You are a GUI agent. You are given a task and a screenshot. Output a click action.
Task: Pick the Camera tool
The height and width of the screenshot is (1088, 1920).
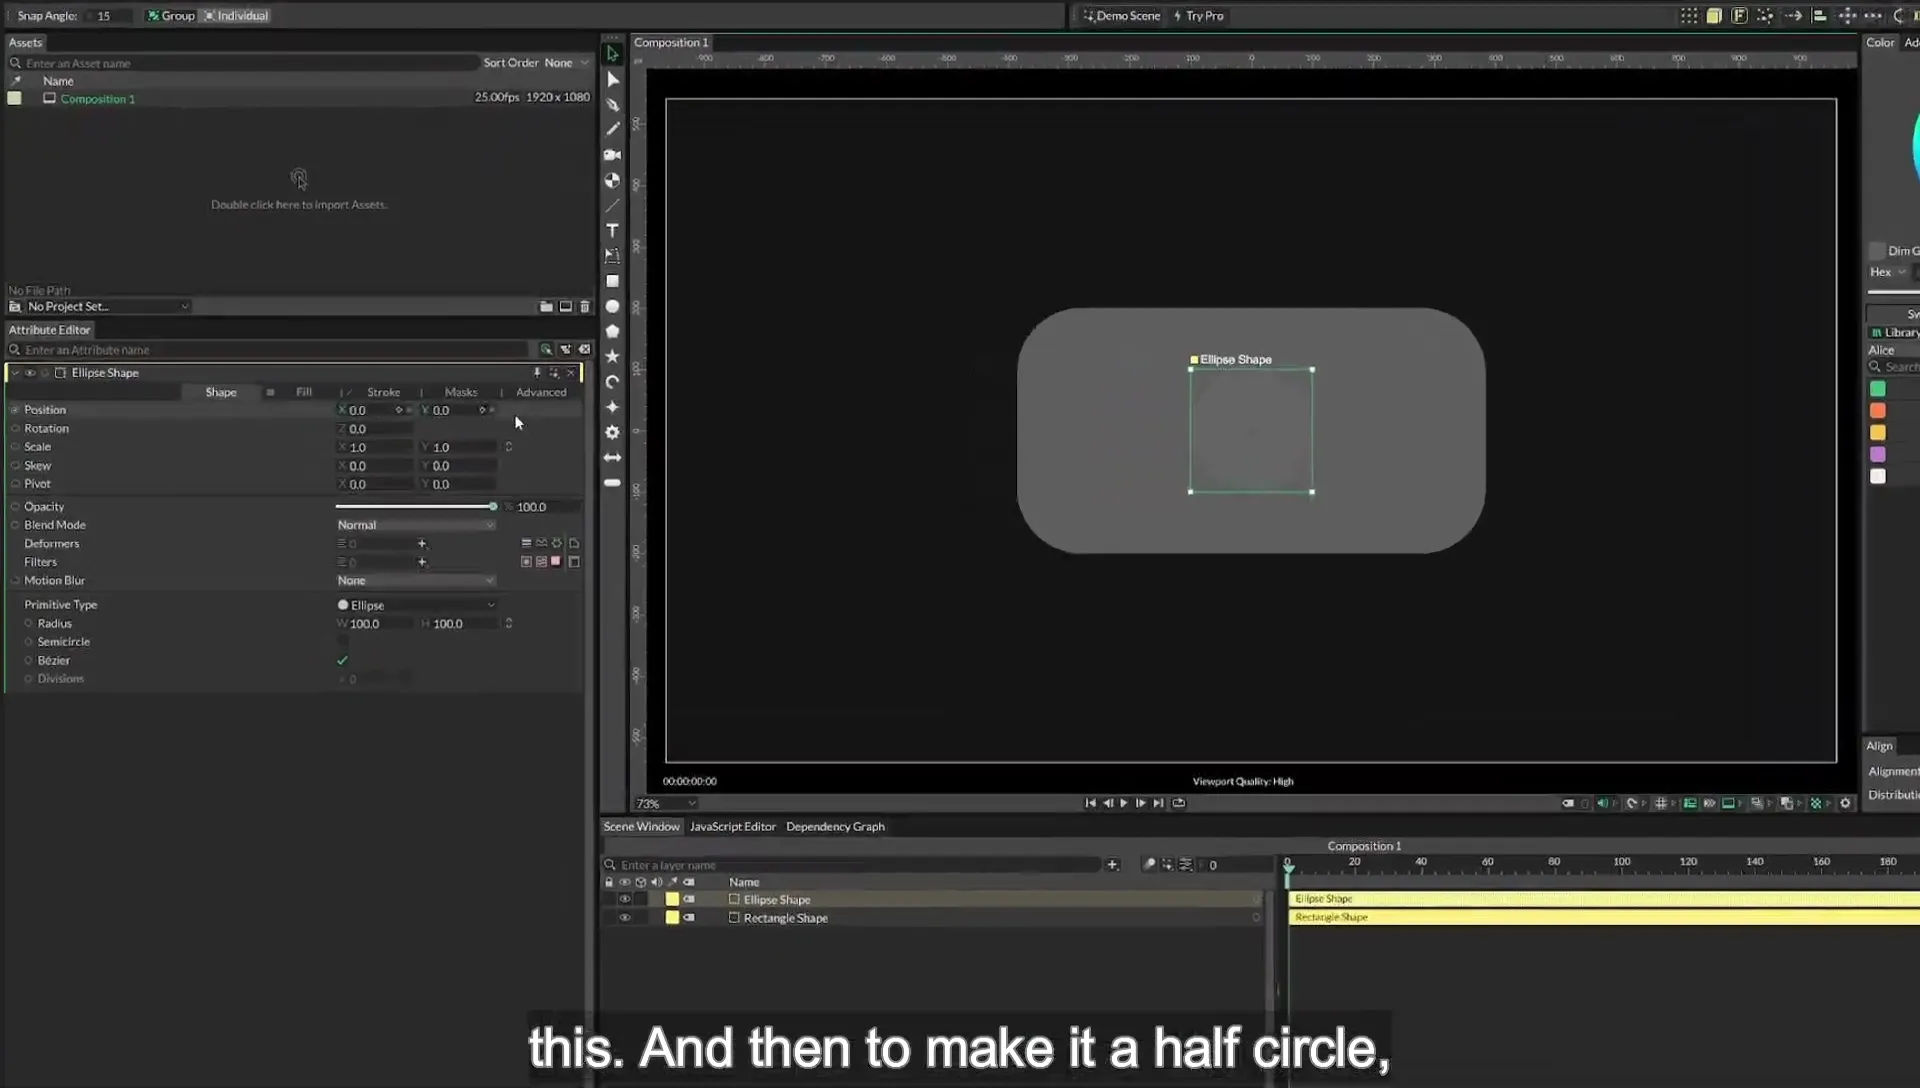coord(613,155)
